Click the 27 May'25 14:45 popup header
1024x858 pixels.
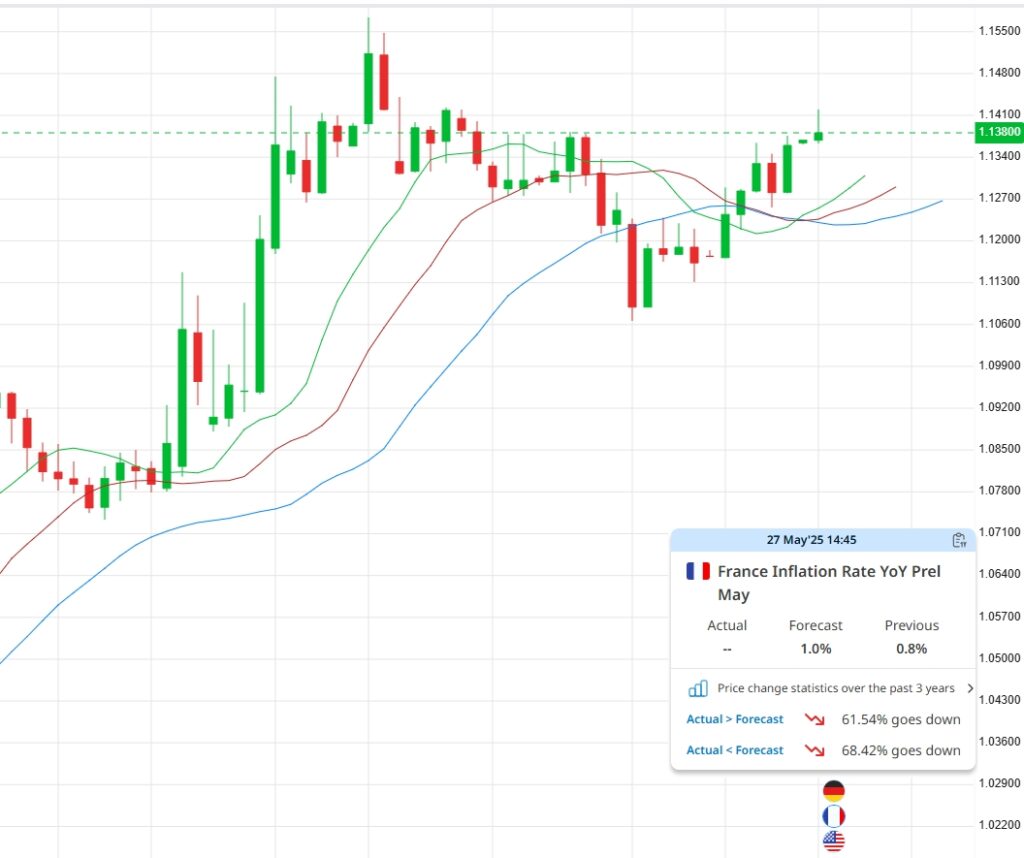(x=811, y=540)
